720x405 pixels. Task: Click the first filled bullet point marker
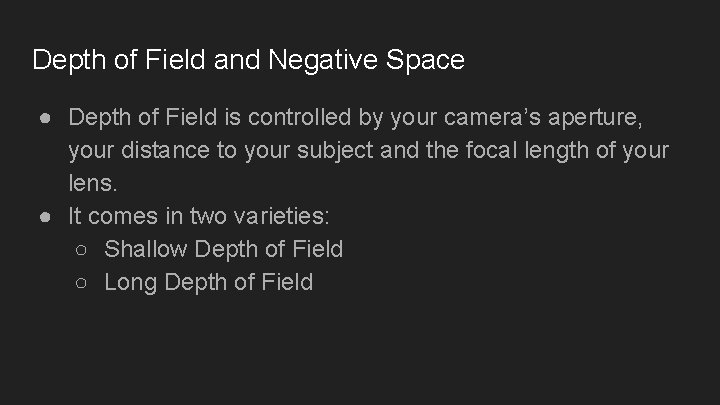pyautogui.click(x=46, y=119)
